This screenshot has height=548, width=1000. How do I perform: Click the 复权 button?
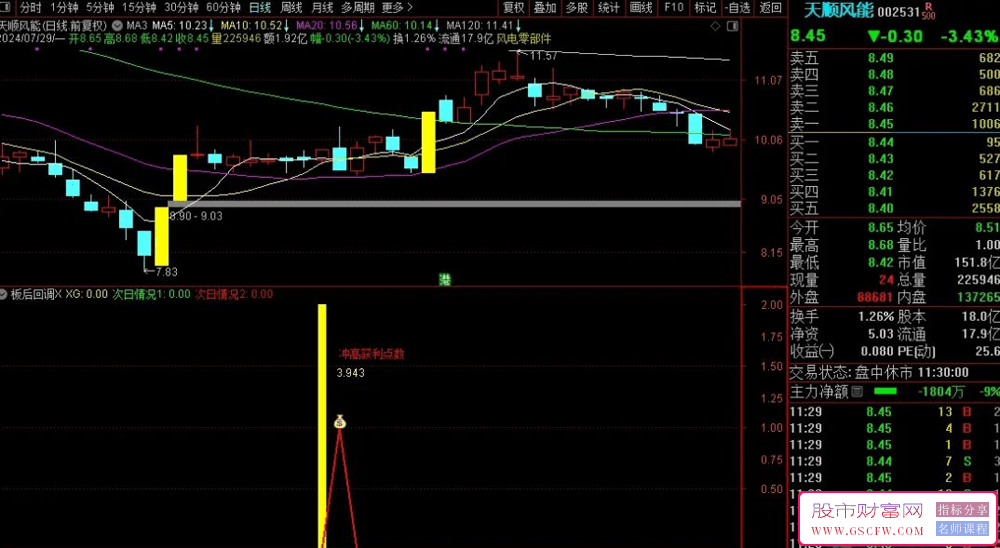point(513,8)
